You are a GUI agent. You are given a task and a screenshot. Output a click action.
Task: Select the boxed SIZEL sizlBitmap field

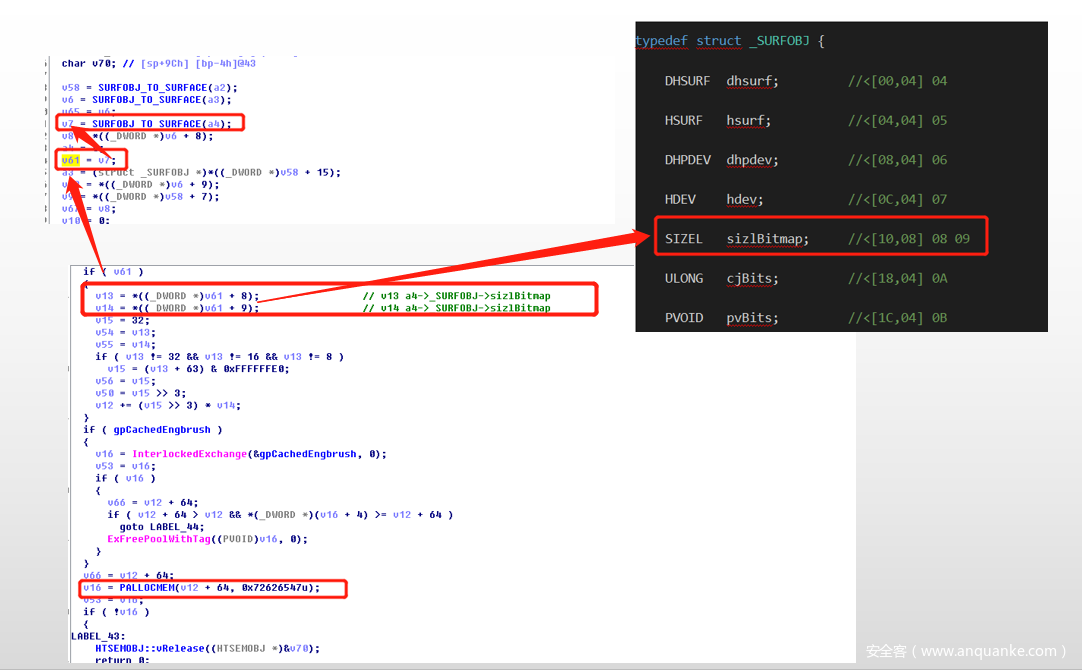pos(736,239)
